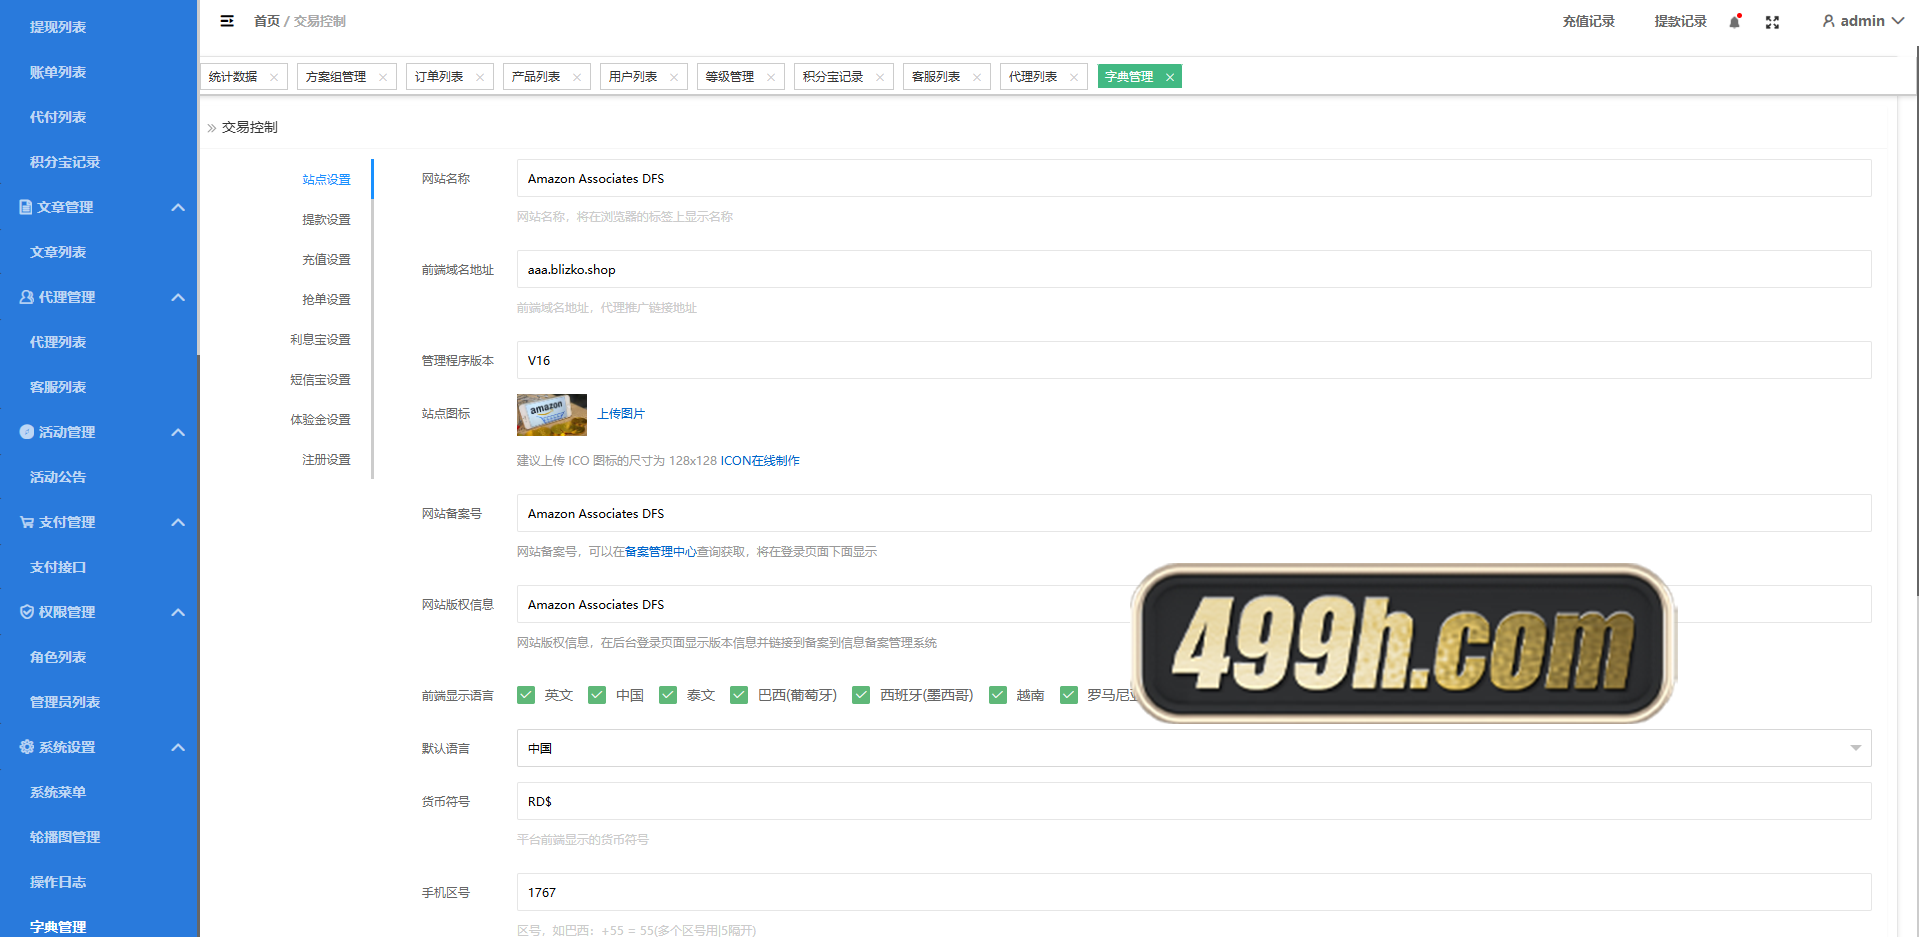Focus the 货币符号 input field

[x=1194, y=801]
